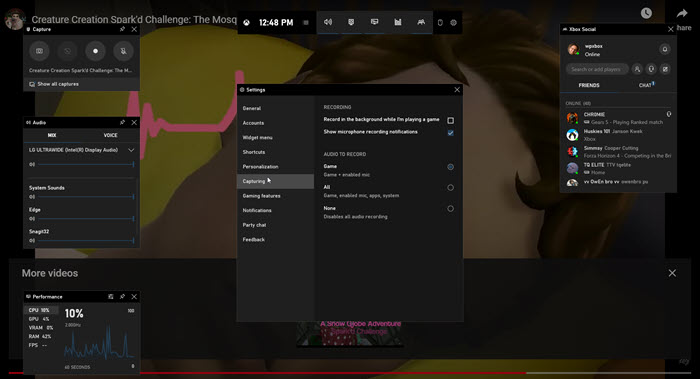Open Settings gear on Game Bar
The height and width of the screenshot is (379, 700).
(454, 22)
